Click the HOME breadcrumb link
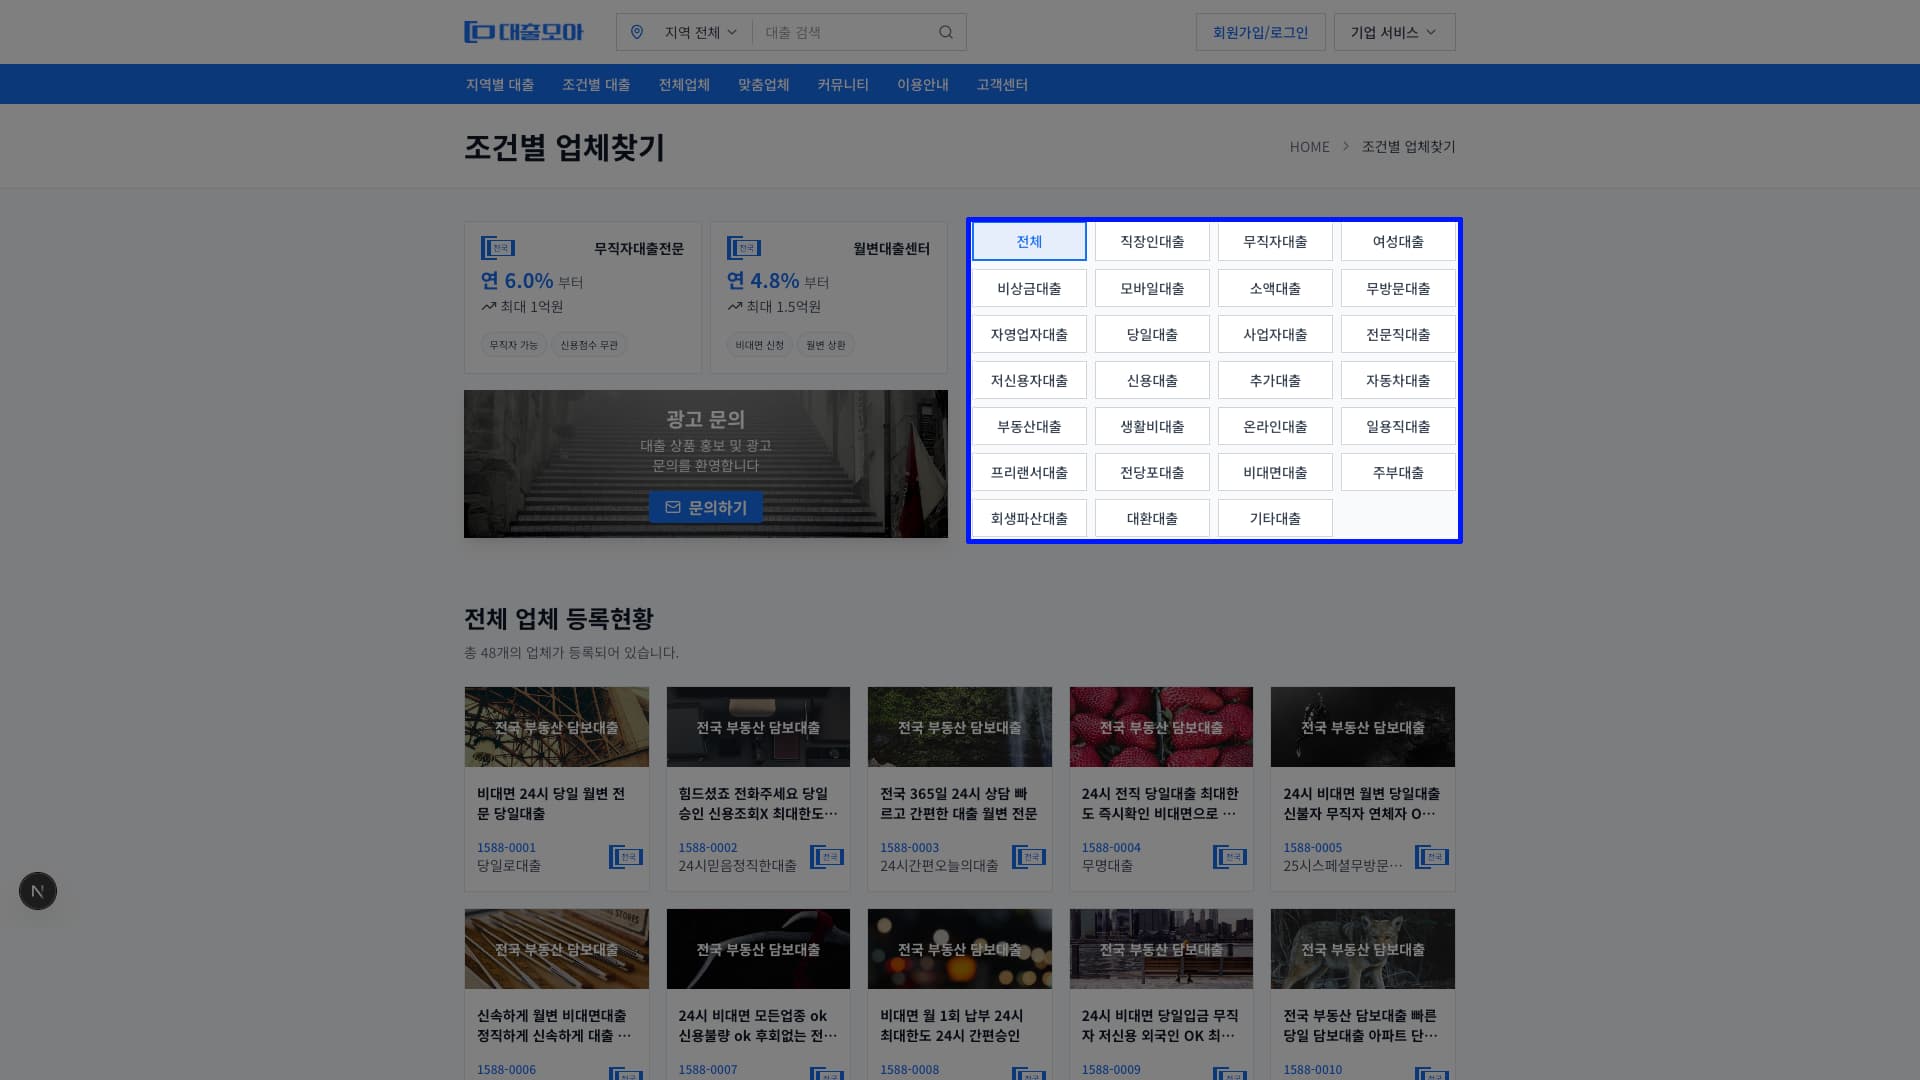 point(1309,146)
